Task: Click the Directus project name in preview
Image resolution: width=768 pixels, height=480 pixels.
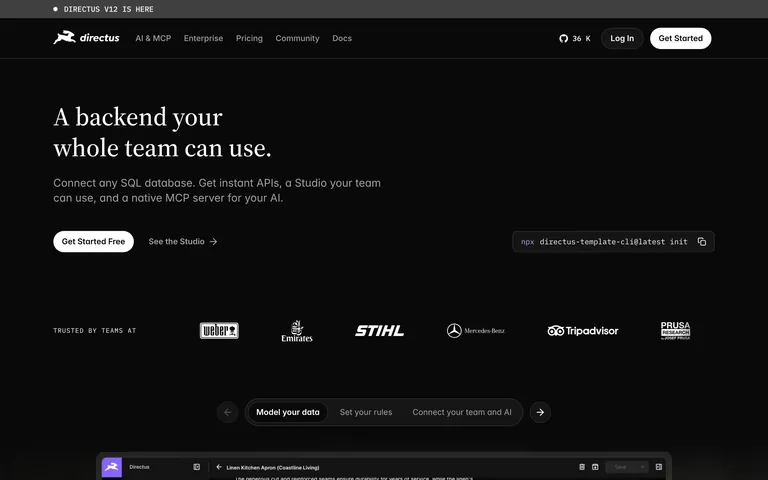Action: (139, 467)
